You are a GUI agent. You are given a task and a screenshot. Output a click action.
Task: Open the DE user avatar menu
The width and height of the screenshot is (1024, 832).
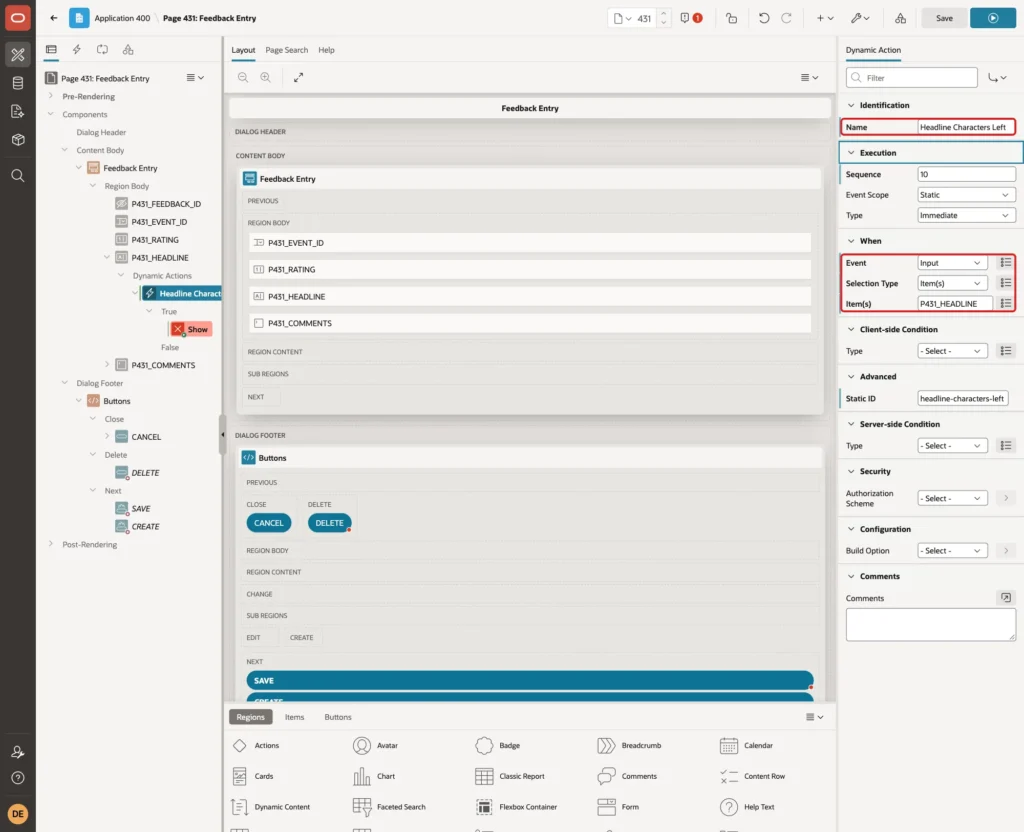click(18, 814)
